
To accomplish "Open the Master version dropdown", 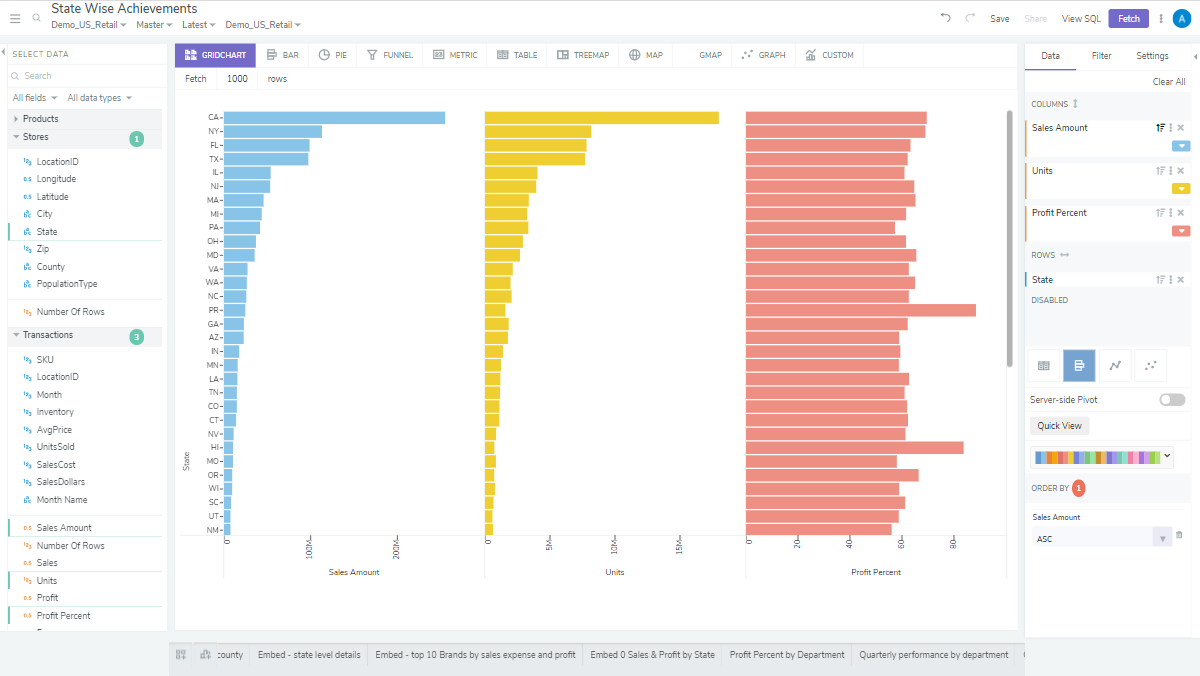I will pyautogui.click(x=154, y=24).
